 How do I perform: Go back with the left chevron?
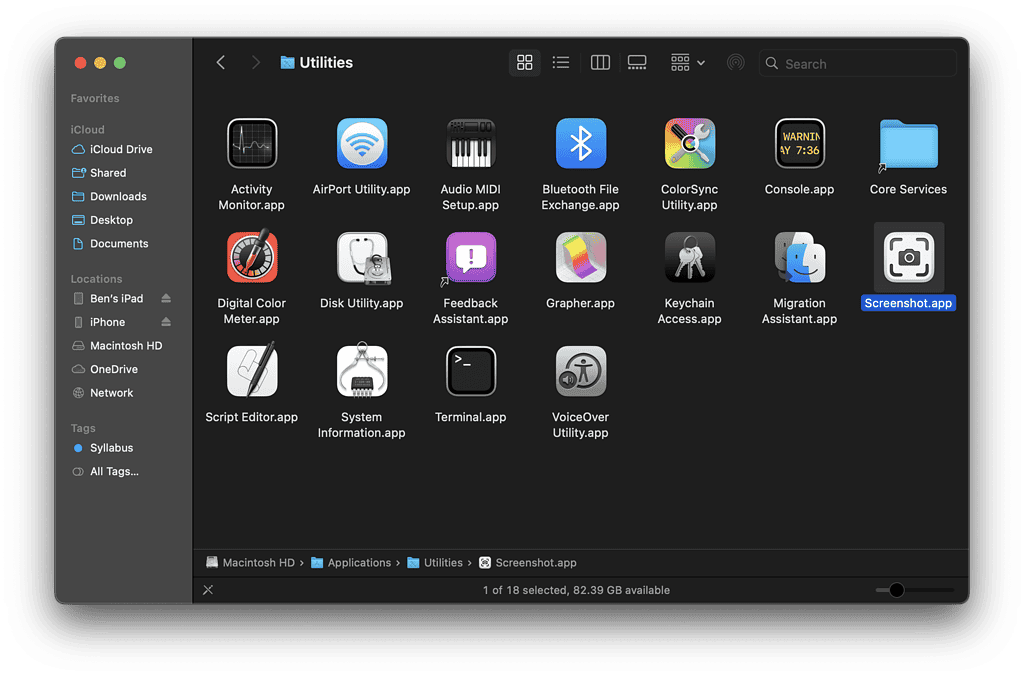pyautogui.click(x=221, y=63)
